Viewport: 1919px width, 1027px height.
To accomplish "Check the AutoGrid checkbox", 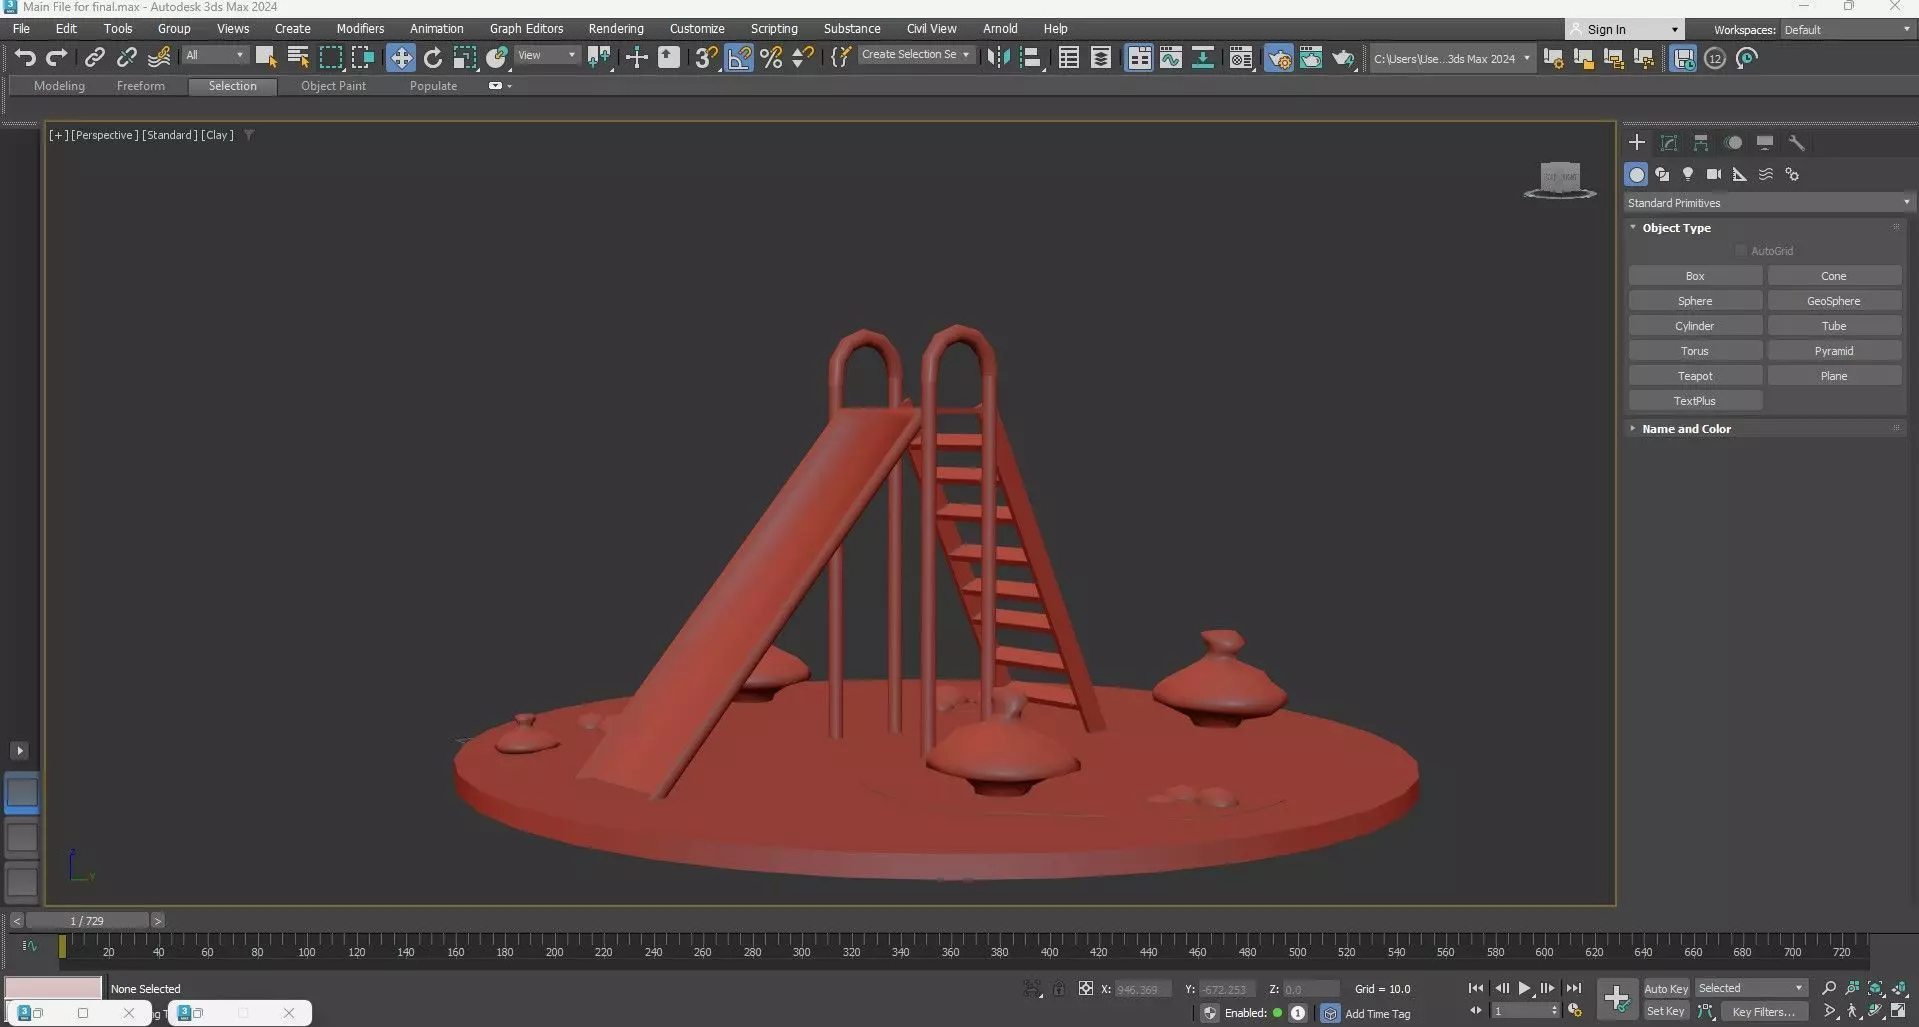I will pyautogui.click(x=1741, y=251).
